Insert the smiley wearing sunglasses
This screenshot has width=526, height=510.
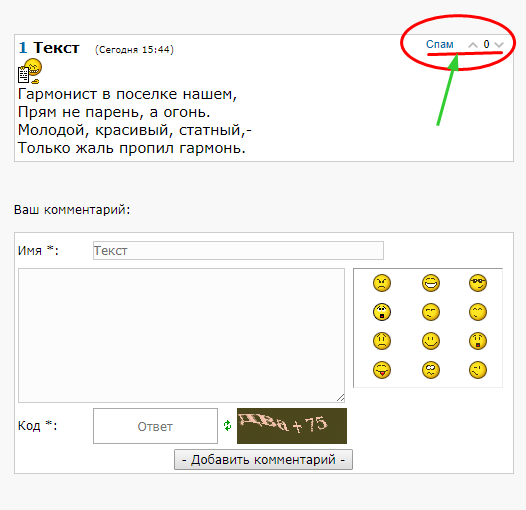[478, 283]
